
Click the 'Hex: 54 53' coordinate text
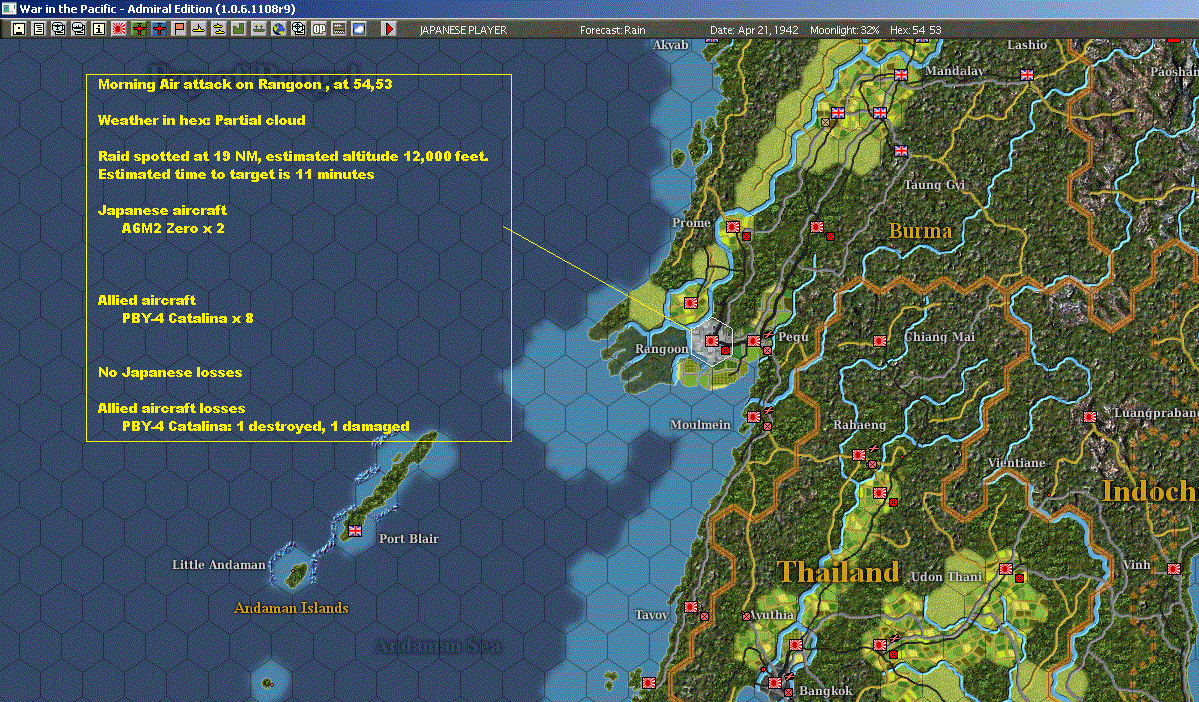coord(915,30)
